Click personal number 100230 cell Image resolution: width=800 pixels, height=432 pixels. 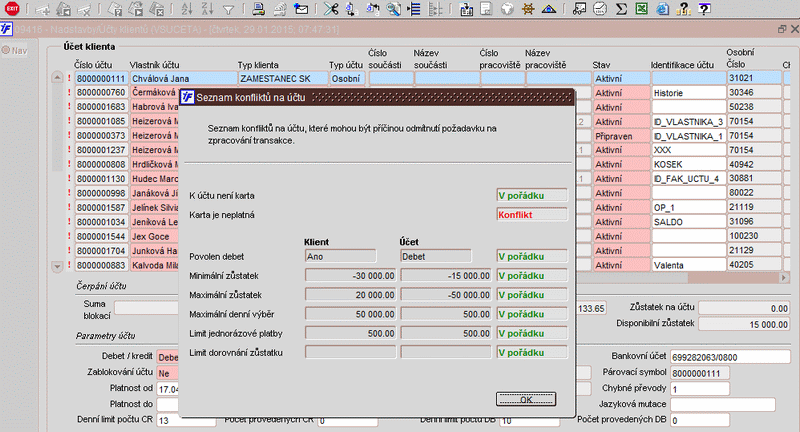click(x=754, y=236)
